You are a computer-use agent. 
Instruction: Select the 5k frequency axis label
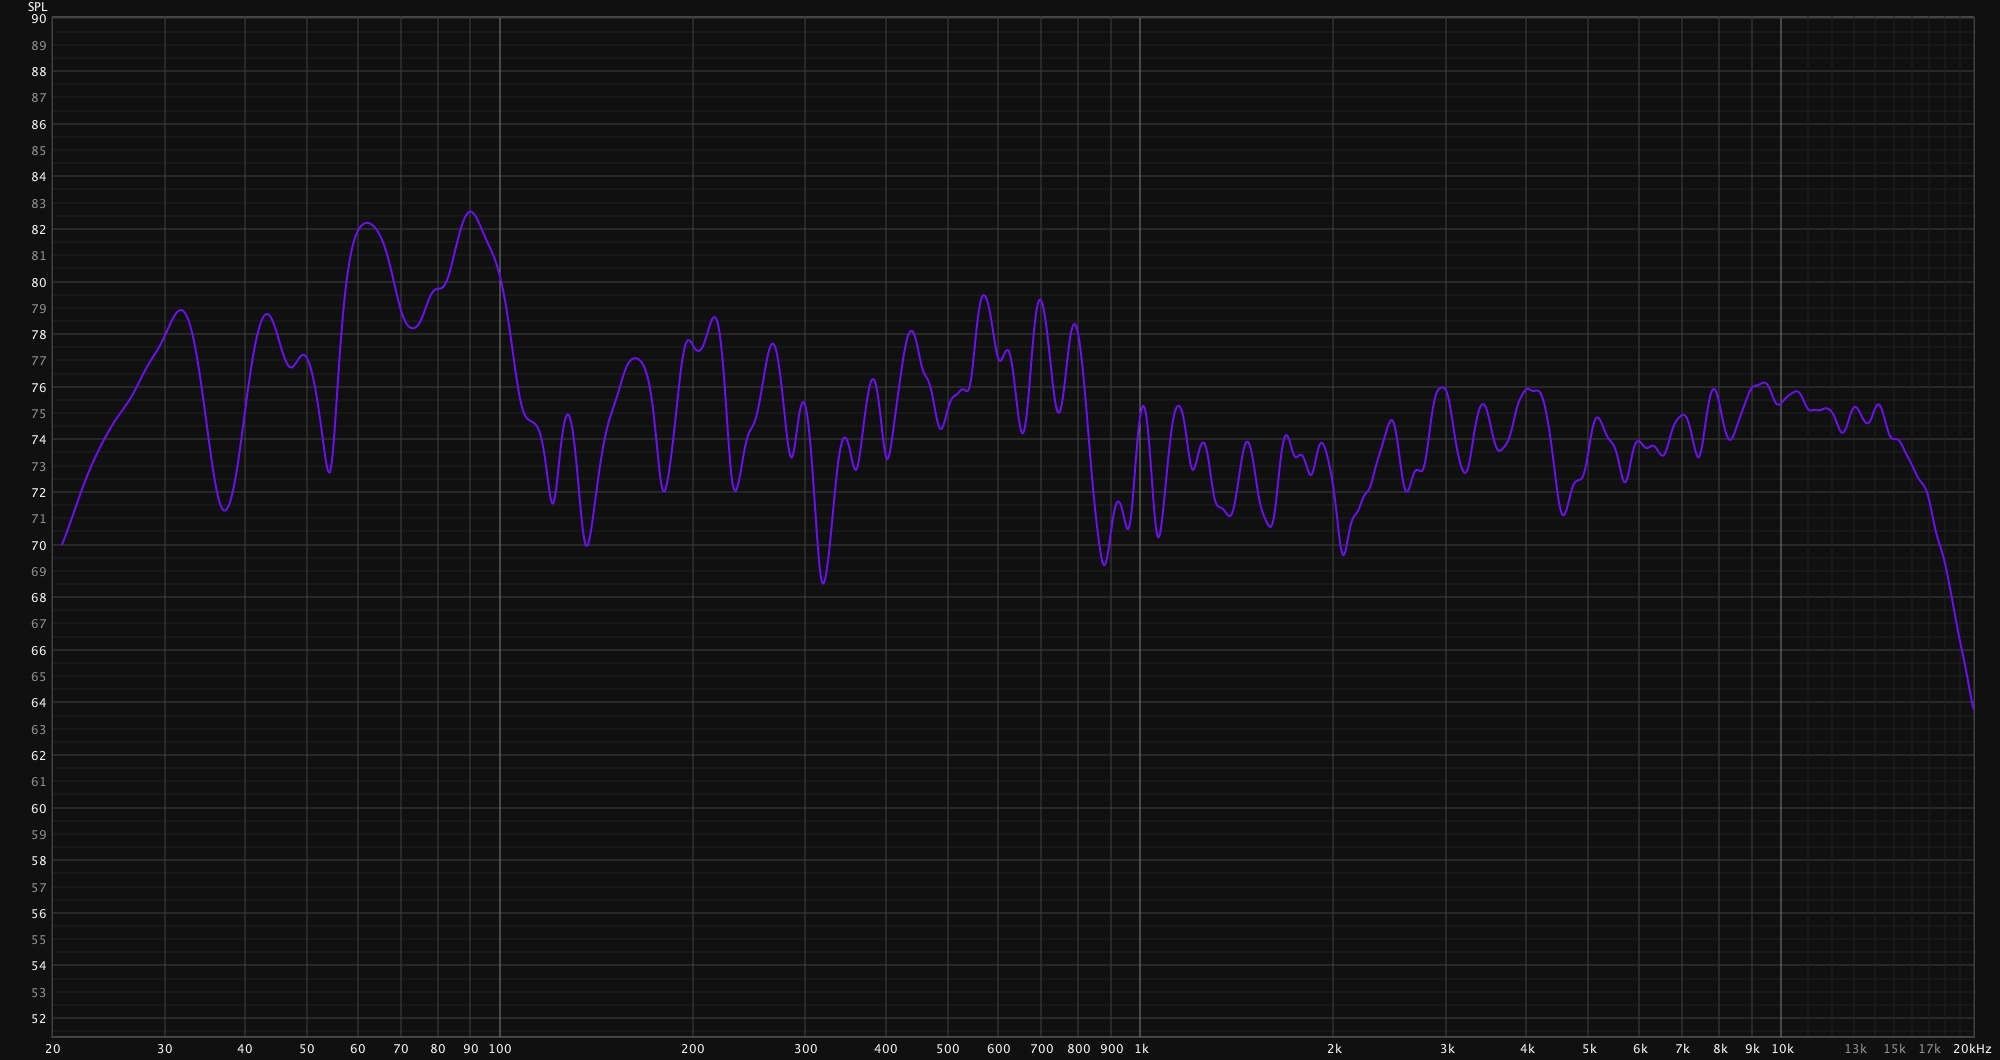1589,1049
